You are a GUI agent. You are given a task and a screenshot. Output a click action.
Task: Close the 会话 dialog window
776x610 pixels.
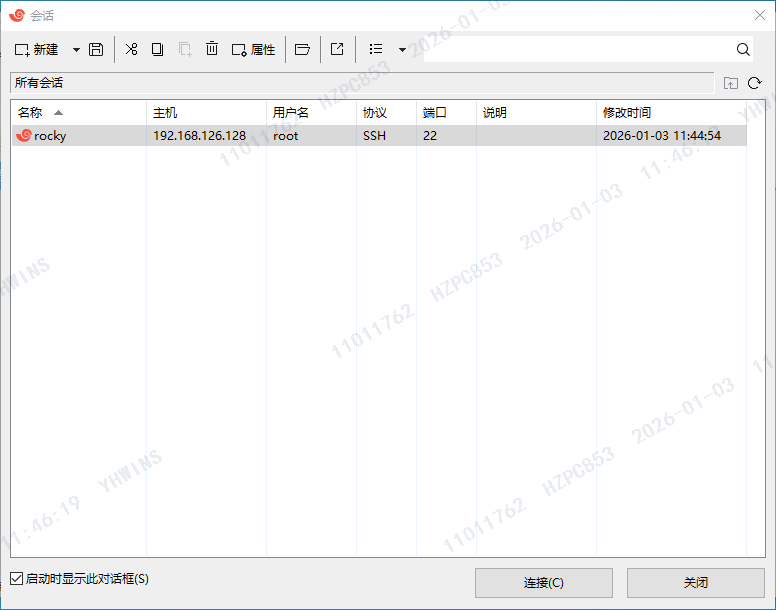760,15
